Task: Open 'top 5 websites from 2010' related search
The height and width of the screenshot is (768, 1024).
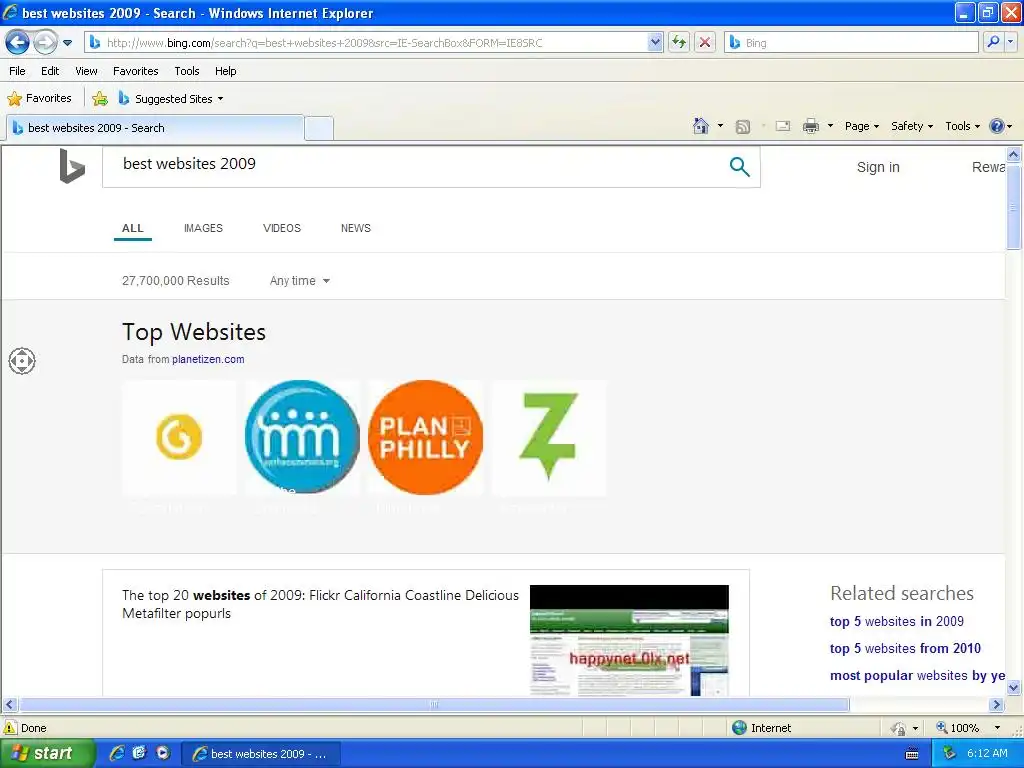Action: [x=905, y=648]
